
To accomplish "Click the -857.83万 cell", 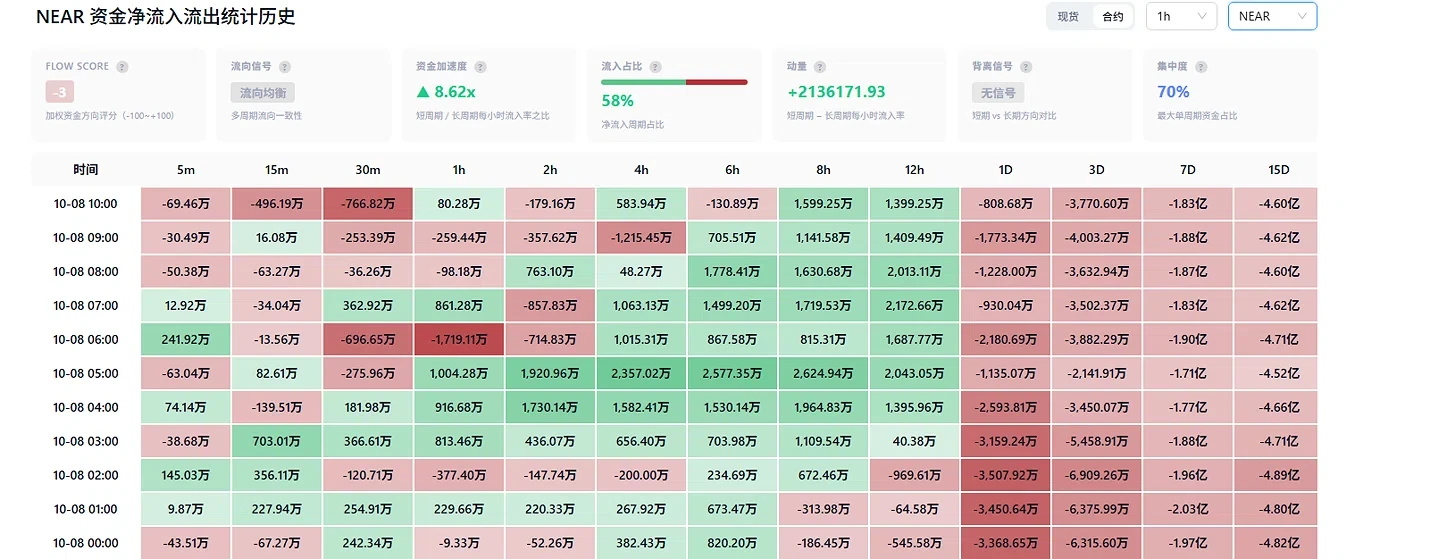I will coord(550,306).
